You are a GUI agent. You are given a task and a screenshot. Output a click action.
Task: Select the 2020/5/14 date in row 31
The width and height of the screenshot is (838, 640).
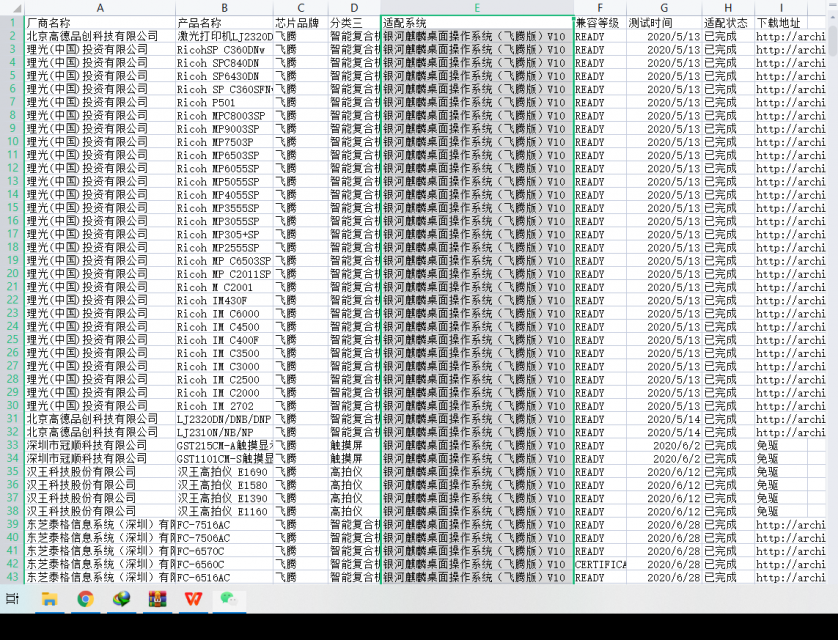pyautogui.click(x=664, y=419)
